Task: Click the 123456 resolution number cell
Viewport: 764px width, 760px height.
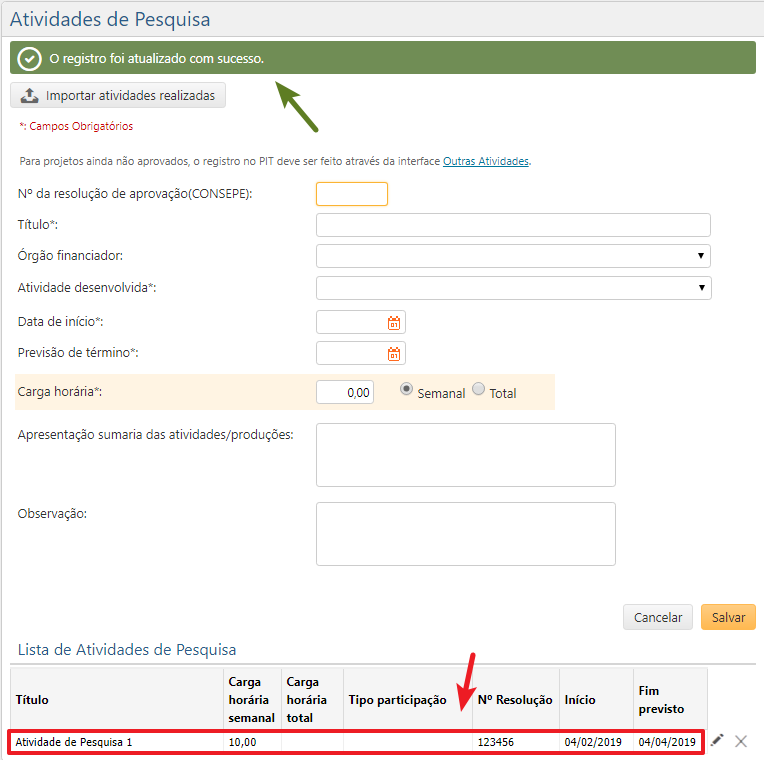Action: pyautogui.click(x=516, y=742)
